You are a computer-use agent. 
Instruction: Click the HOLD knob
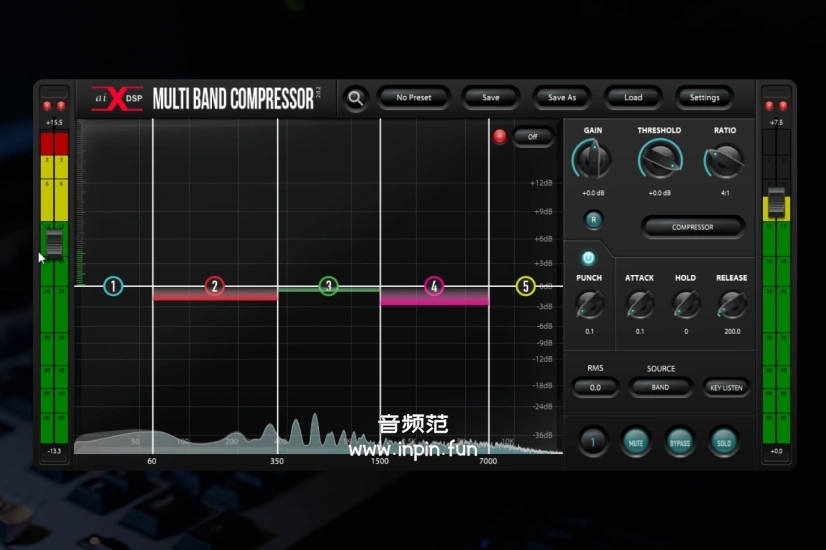(685, 305)
